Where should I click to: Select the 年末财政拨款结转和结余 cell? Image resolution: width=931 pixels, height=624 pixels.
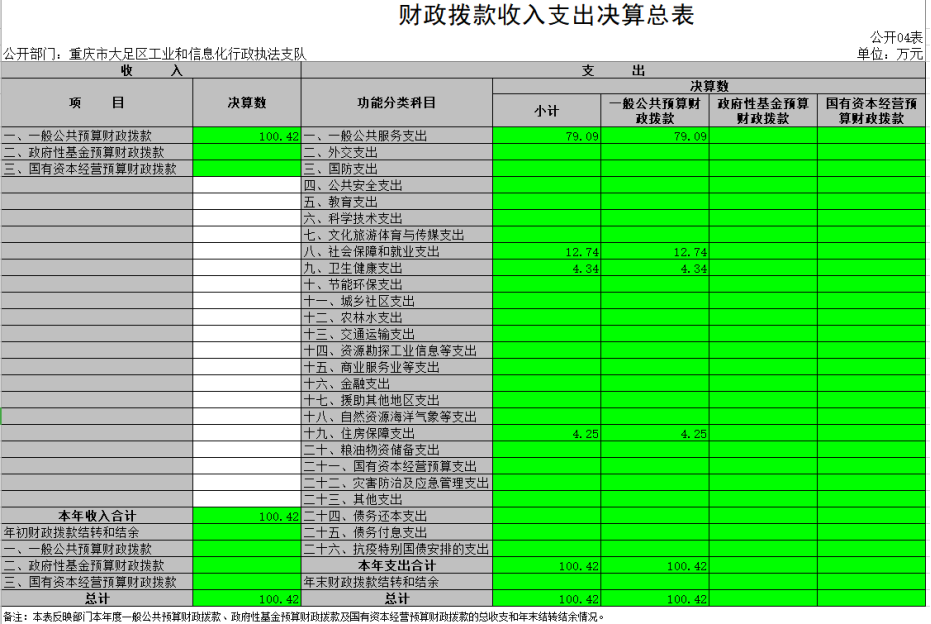[x=397, y=582]
